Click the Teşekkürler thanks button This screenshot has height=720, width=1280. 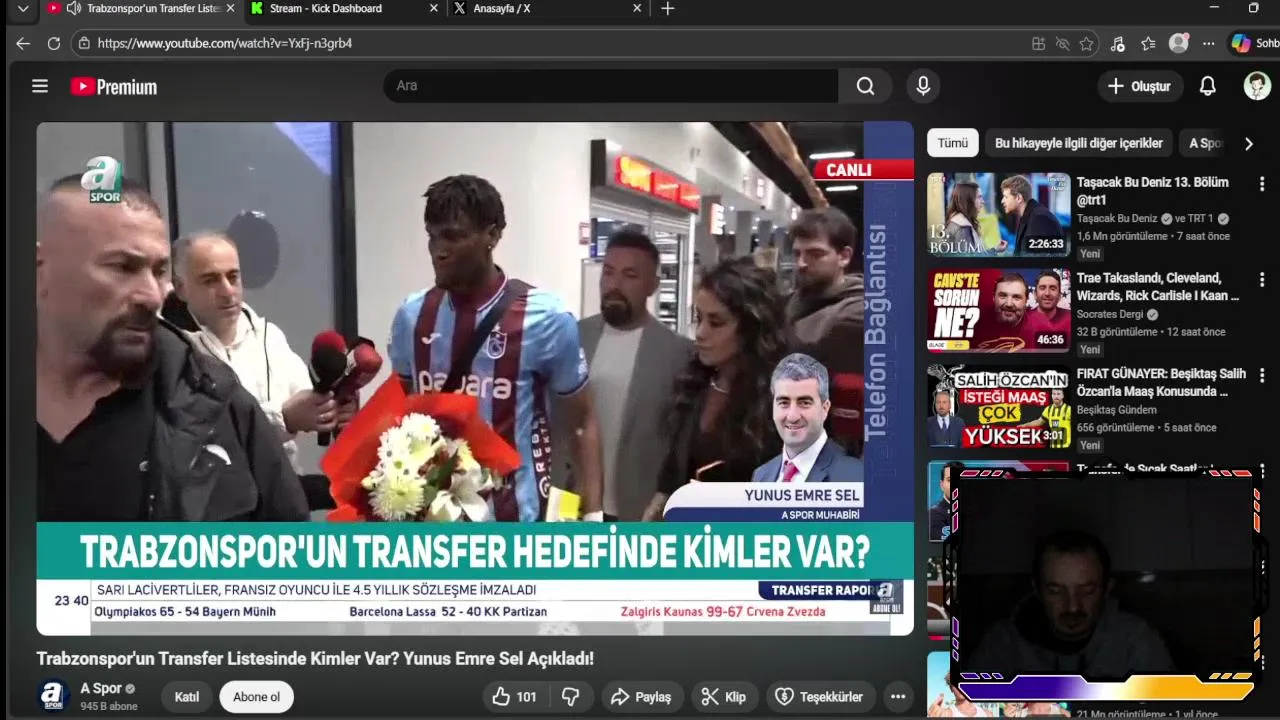(x=819, y=697)
